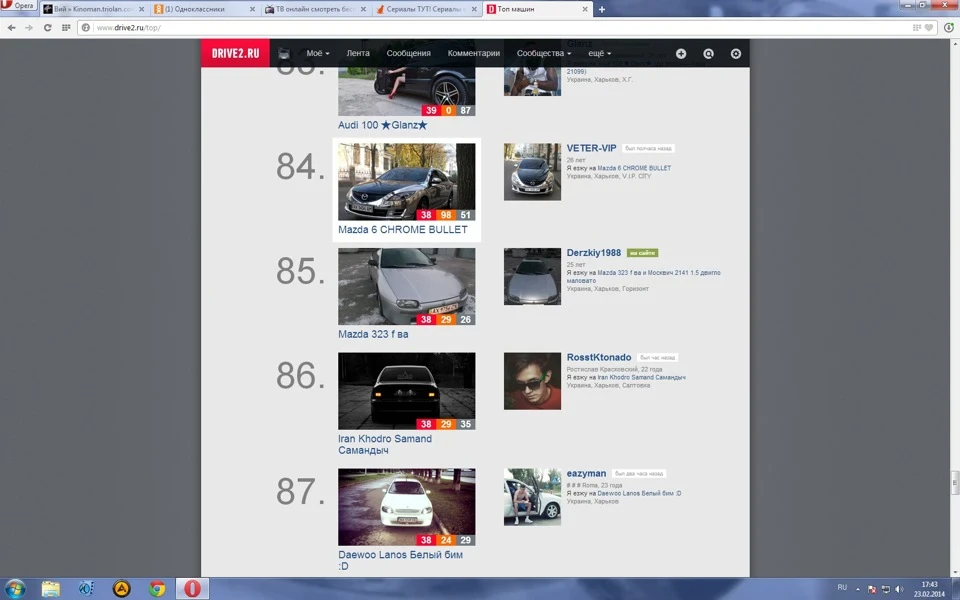Go forward with browser forward arrow
The height and width of the screenshot is (600, 960).
[x=29, y=28]
